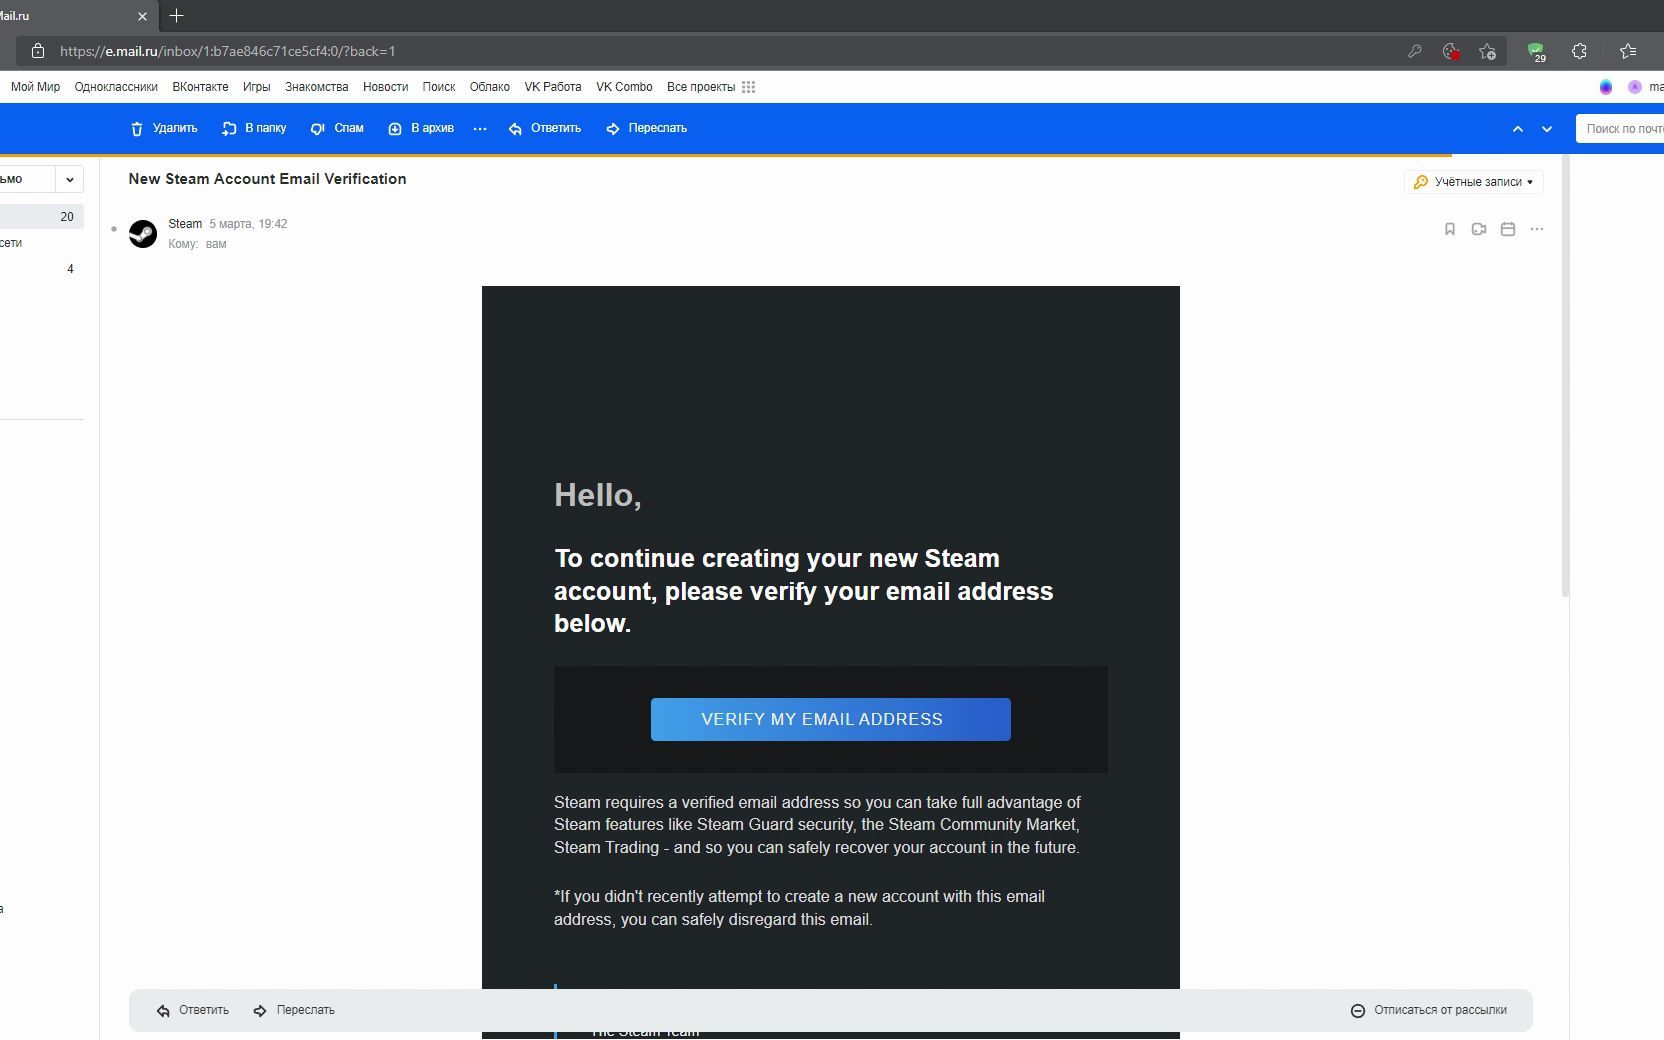Open Игры portal link
The width and height of the screenshot is (1664, 1040).
click(256, 87)
